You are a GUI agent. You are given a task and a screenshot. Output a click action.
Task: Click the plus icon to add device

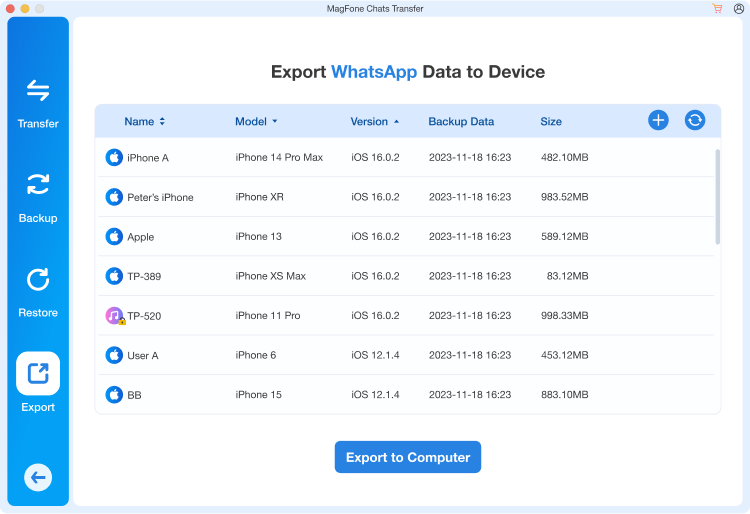(x=658, y=121)
